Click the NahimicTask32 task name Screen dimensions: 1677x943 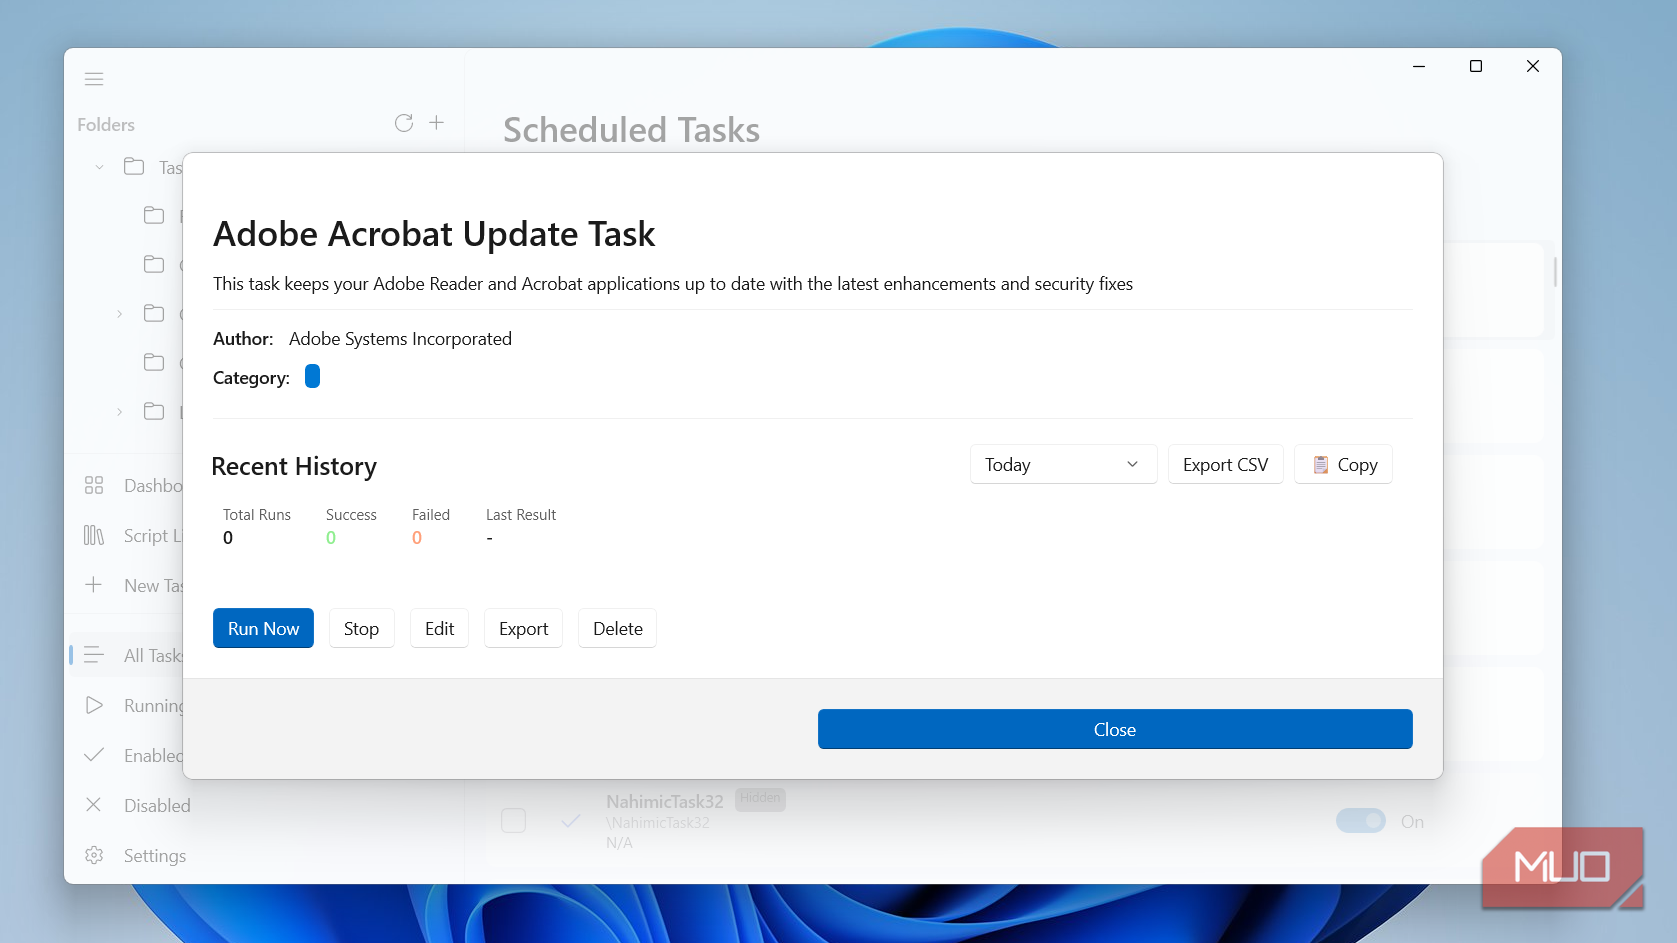point(664,801)
